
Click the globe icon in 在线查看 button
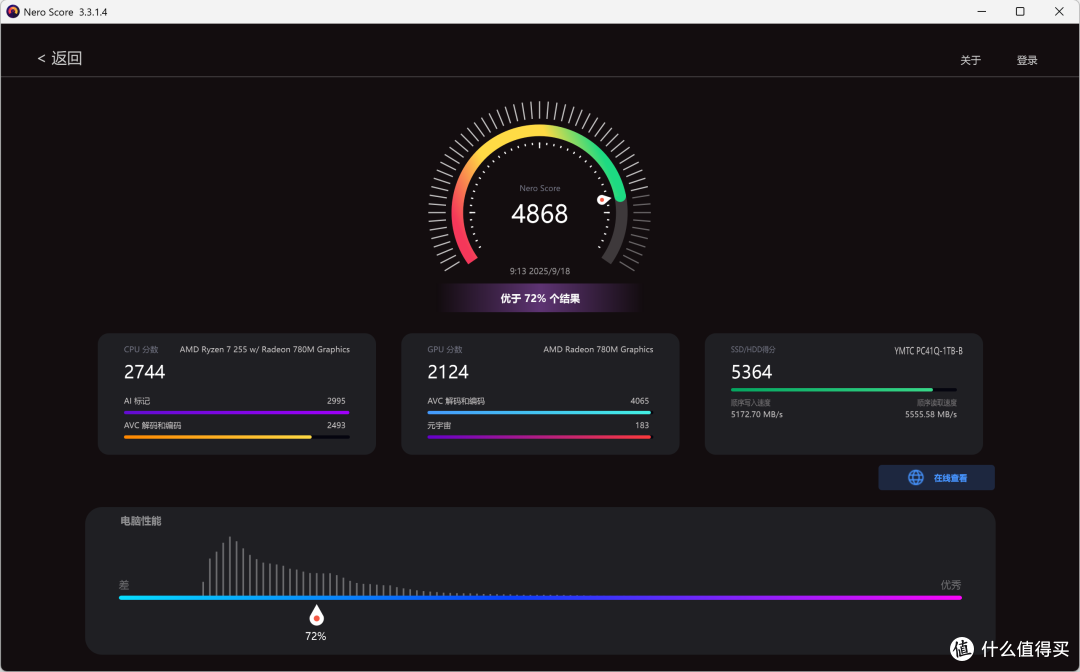pos(915,478)
